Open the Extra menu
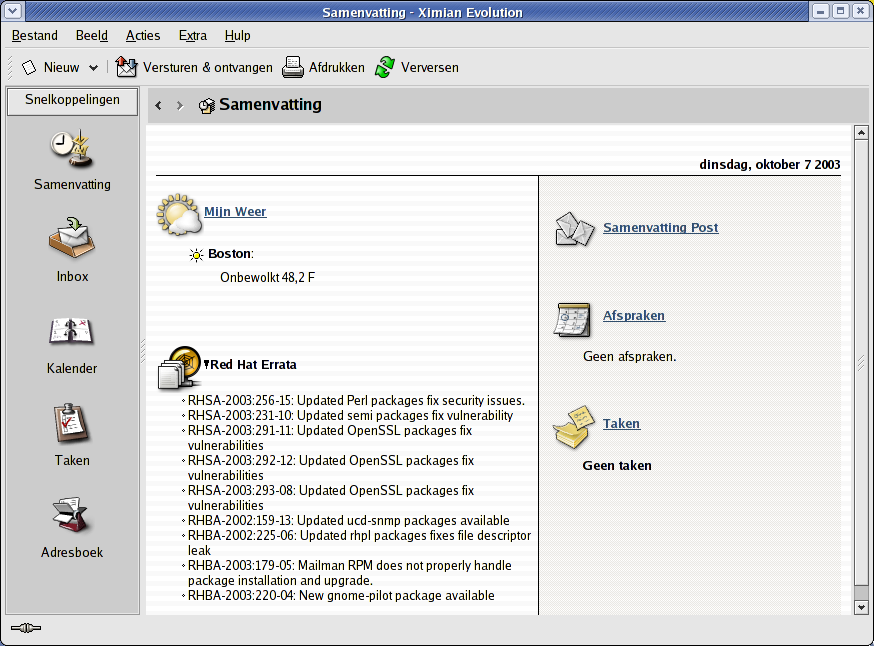 [192, 36]
